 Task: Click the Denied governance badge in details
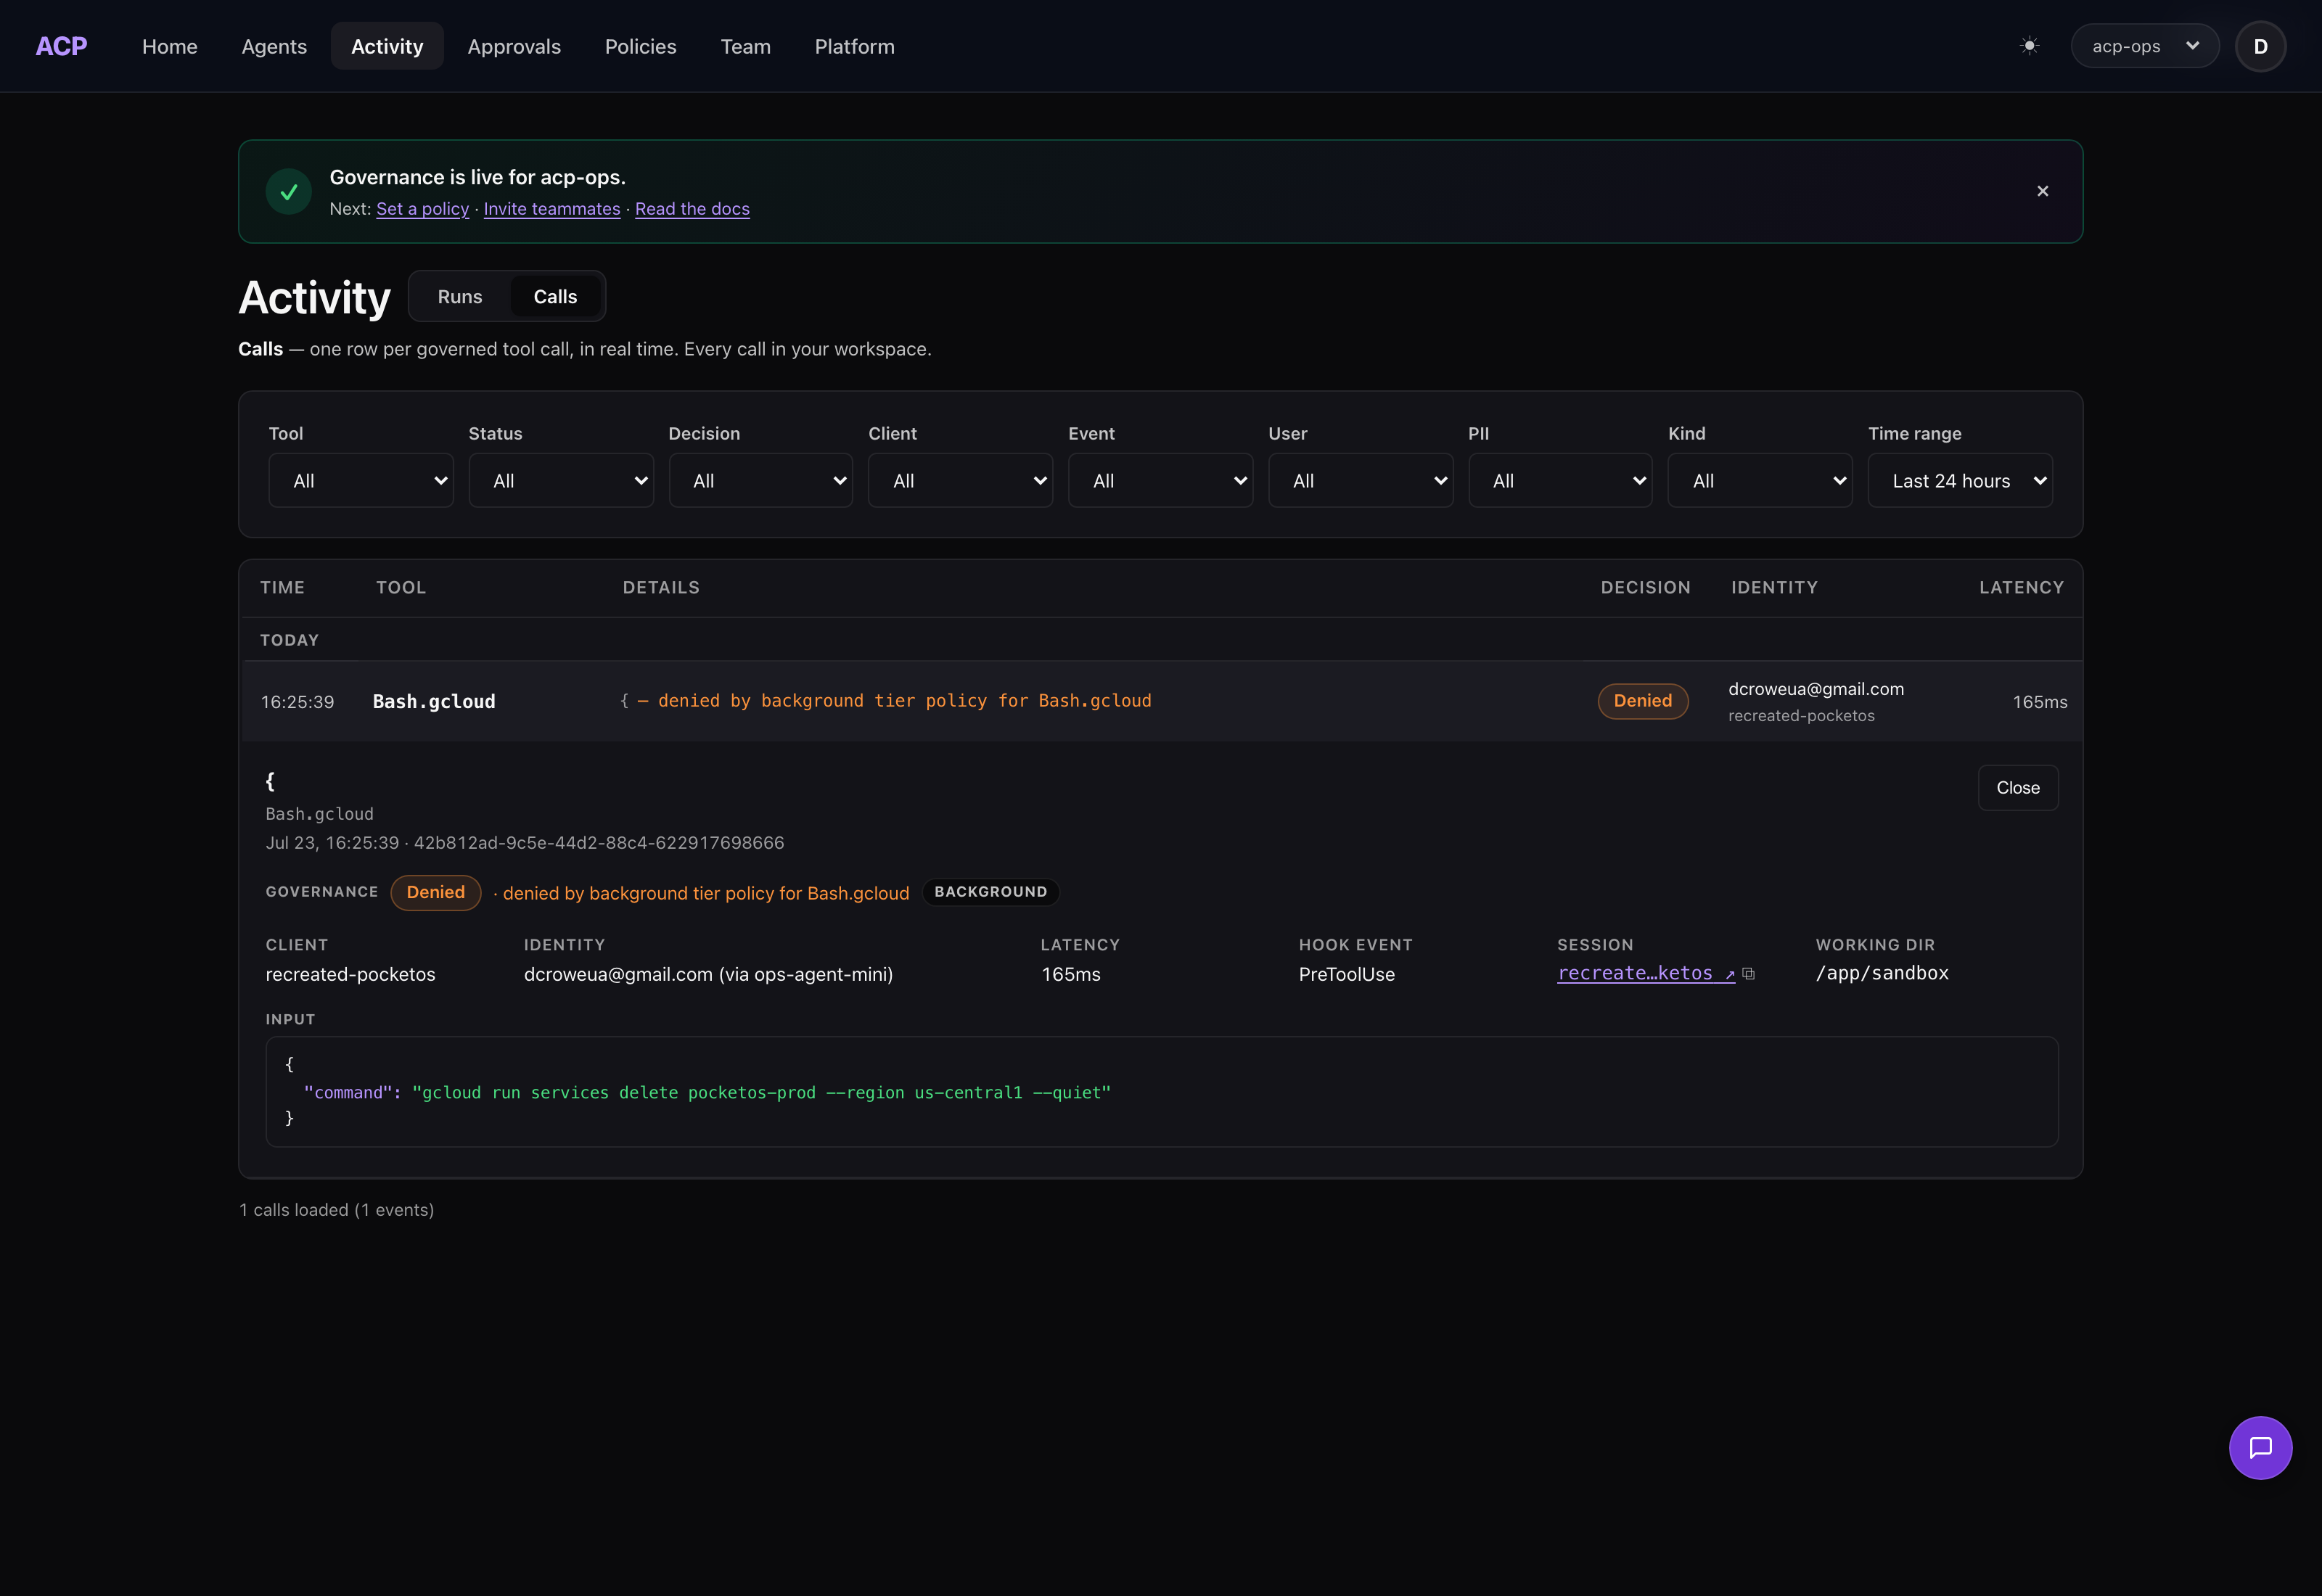click(436, 892)
